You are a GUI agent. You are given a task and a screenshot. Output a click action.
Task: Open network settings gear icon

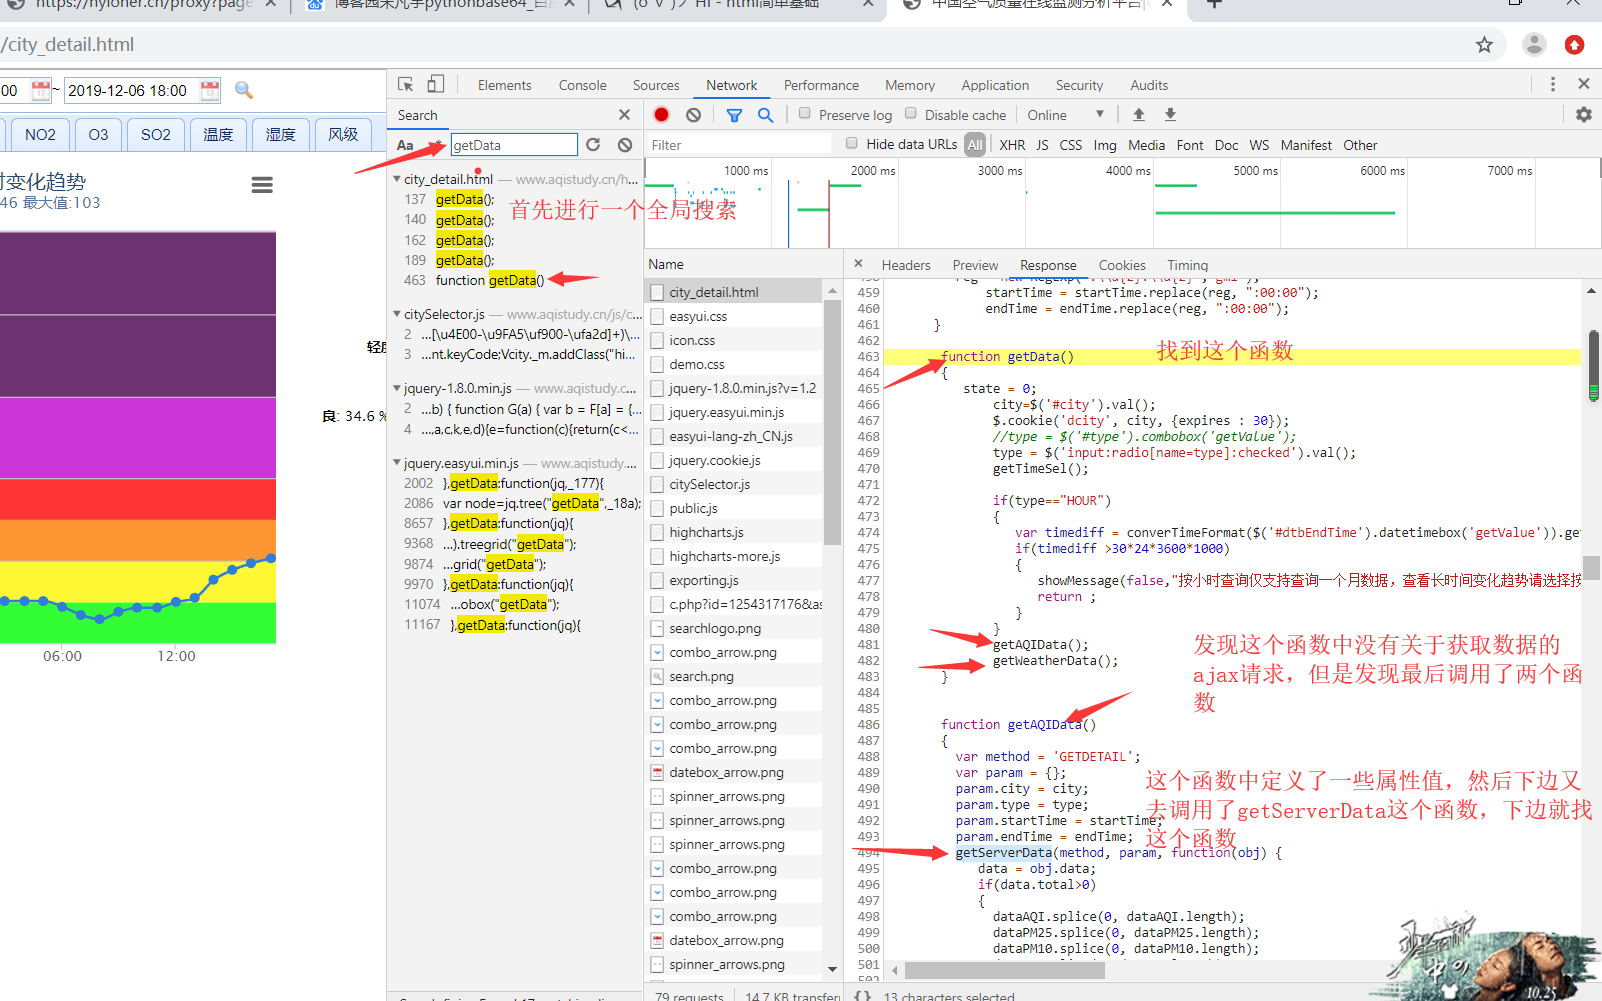pos(1584,115)
